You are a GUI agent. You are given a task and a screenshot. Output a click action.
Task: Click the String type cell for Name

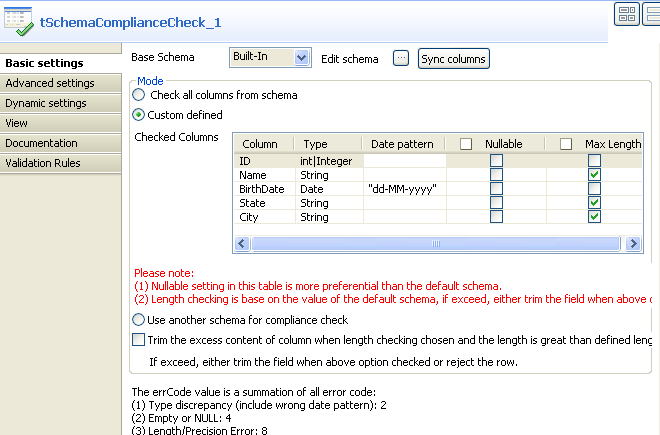pyautogui.click(x=329, y=175)
